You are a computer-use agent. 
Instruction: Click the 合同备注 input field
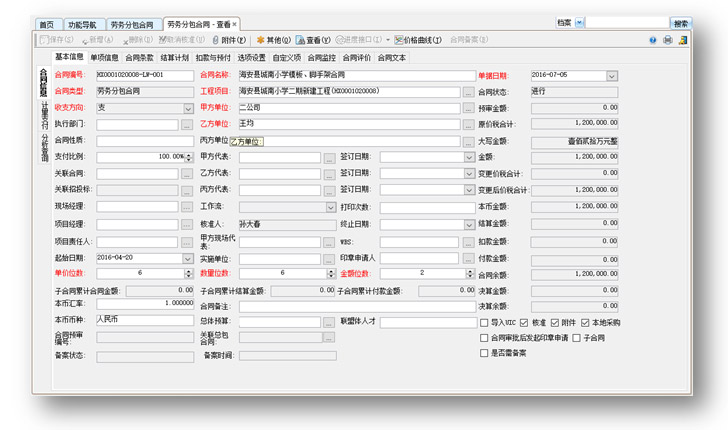tap(357, 307)
